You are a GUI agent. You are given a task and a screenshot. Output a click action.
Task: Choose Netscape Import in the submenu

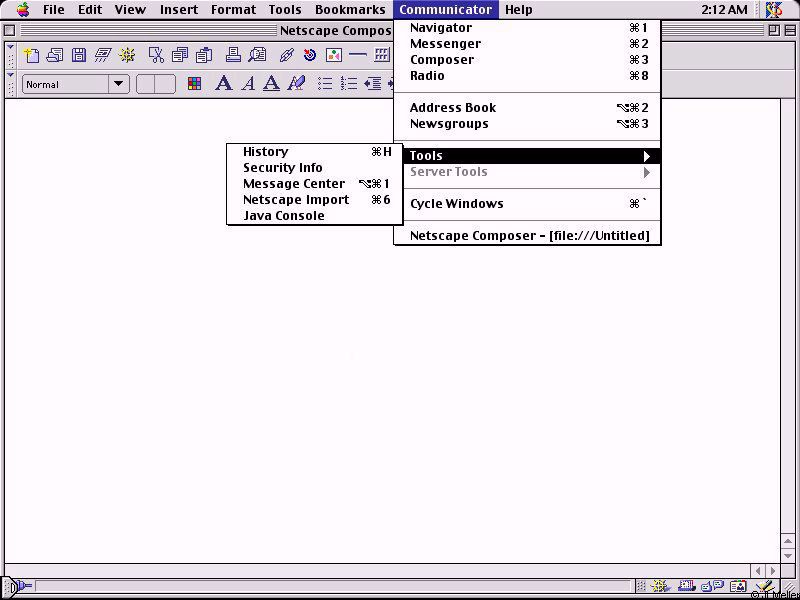[315, 199]
